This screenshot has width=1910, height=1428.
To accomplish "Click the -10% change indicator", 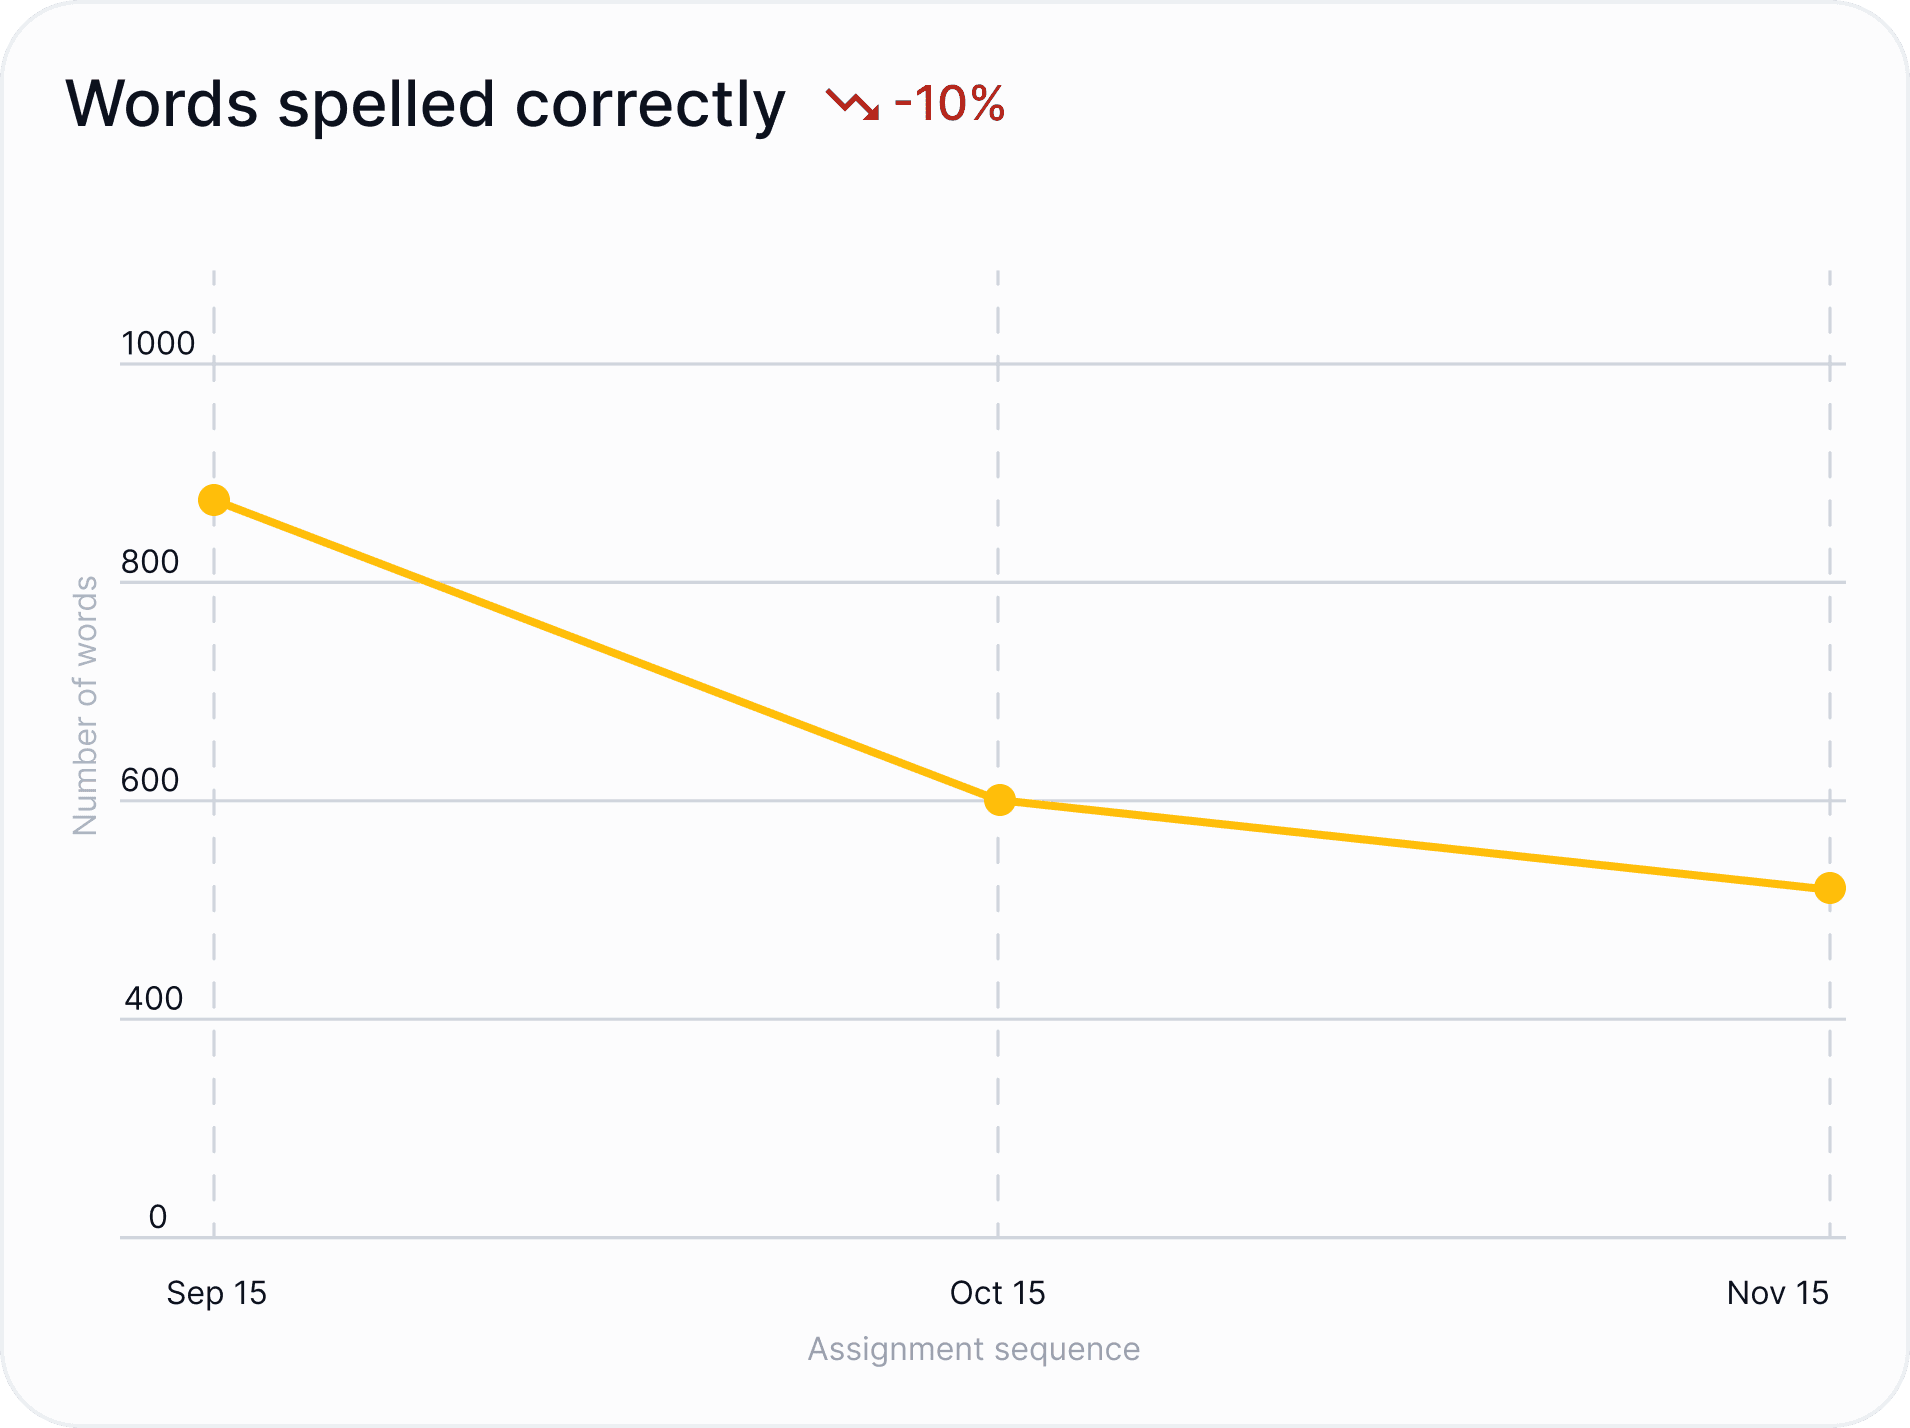I will [x=949, y=104].
